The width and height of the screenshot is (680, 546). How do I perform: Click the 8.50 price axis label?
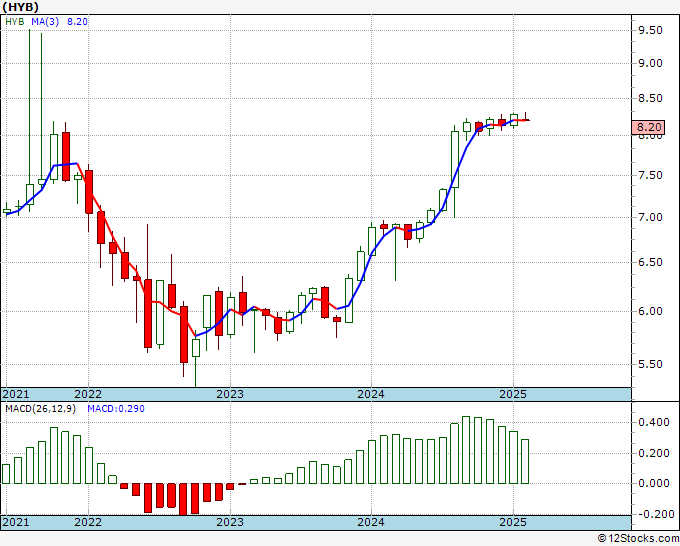[650, 98]
